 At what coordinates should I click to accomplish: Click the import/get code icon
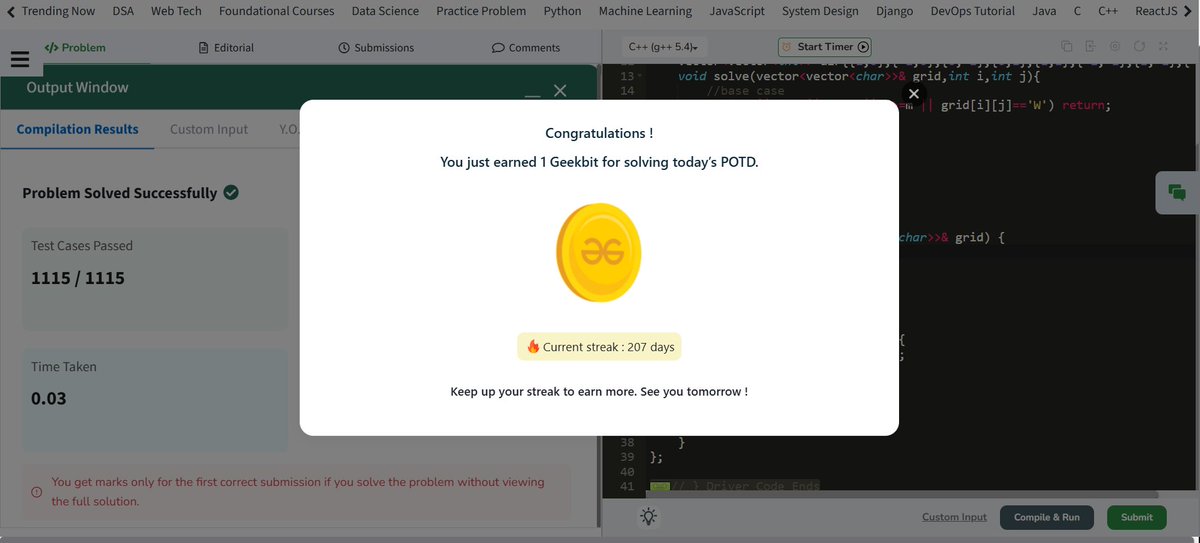[x=1090, y=47]
